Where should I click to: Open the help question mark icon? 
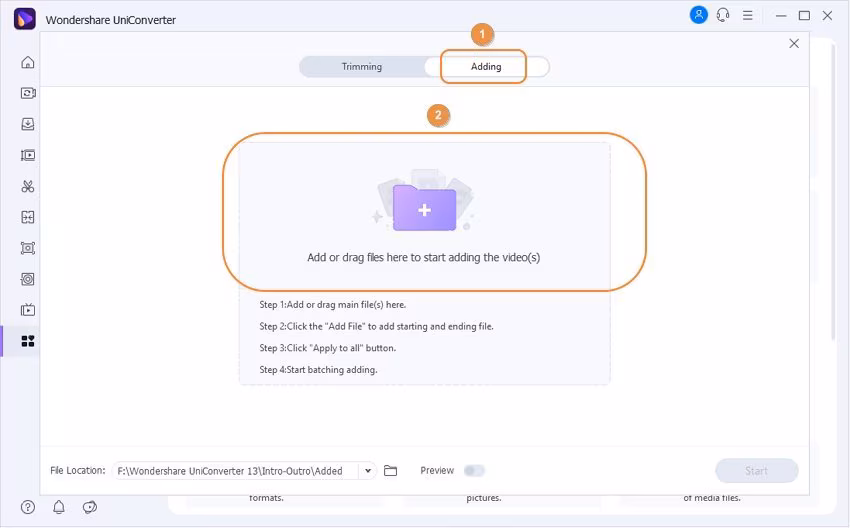pos(28,507)
